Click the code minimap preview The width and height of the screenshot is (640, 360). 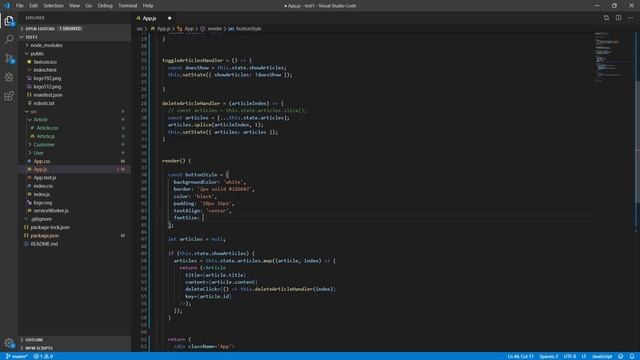tap(613, 57)
